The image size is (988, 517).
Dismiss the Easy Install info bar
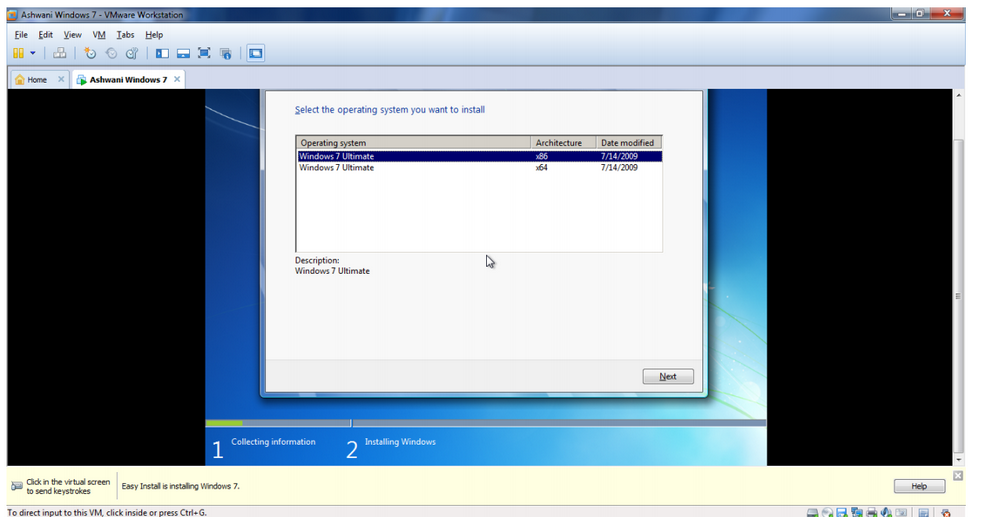pyautogui.click(x=958, y=475)
